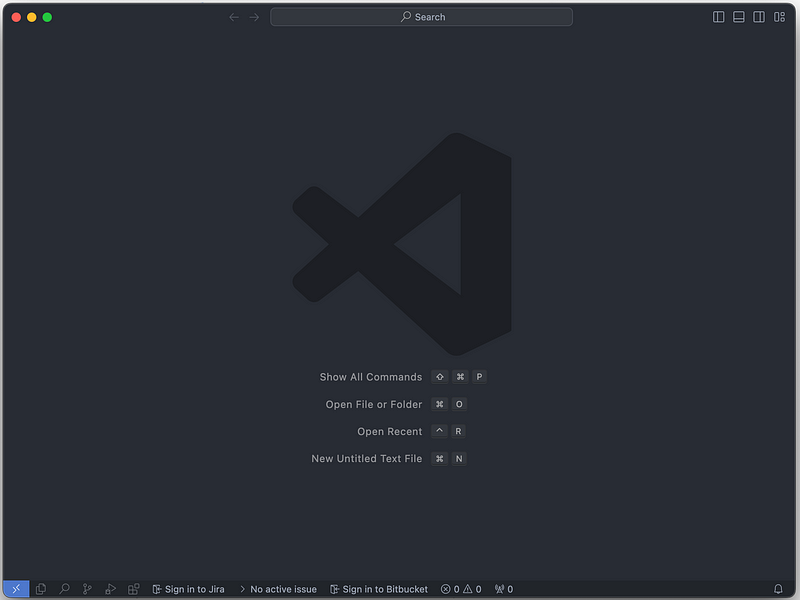Screen dimensions: 800x600
Task: Go forward using the right arrow
Action: pyautogui.click(x=254, y=17)
